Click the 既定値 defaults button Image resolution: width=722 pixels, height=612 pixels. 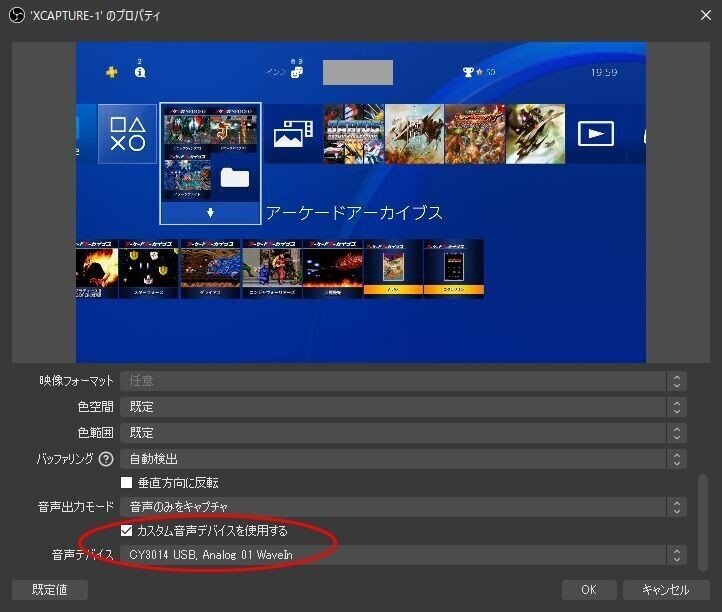(x=50, y=590)
